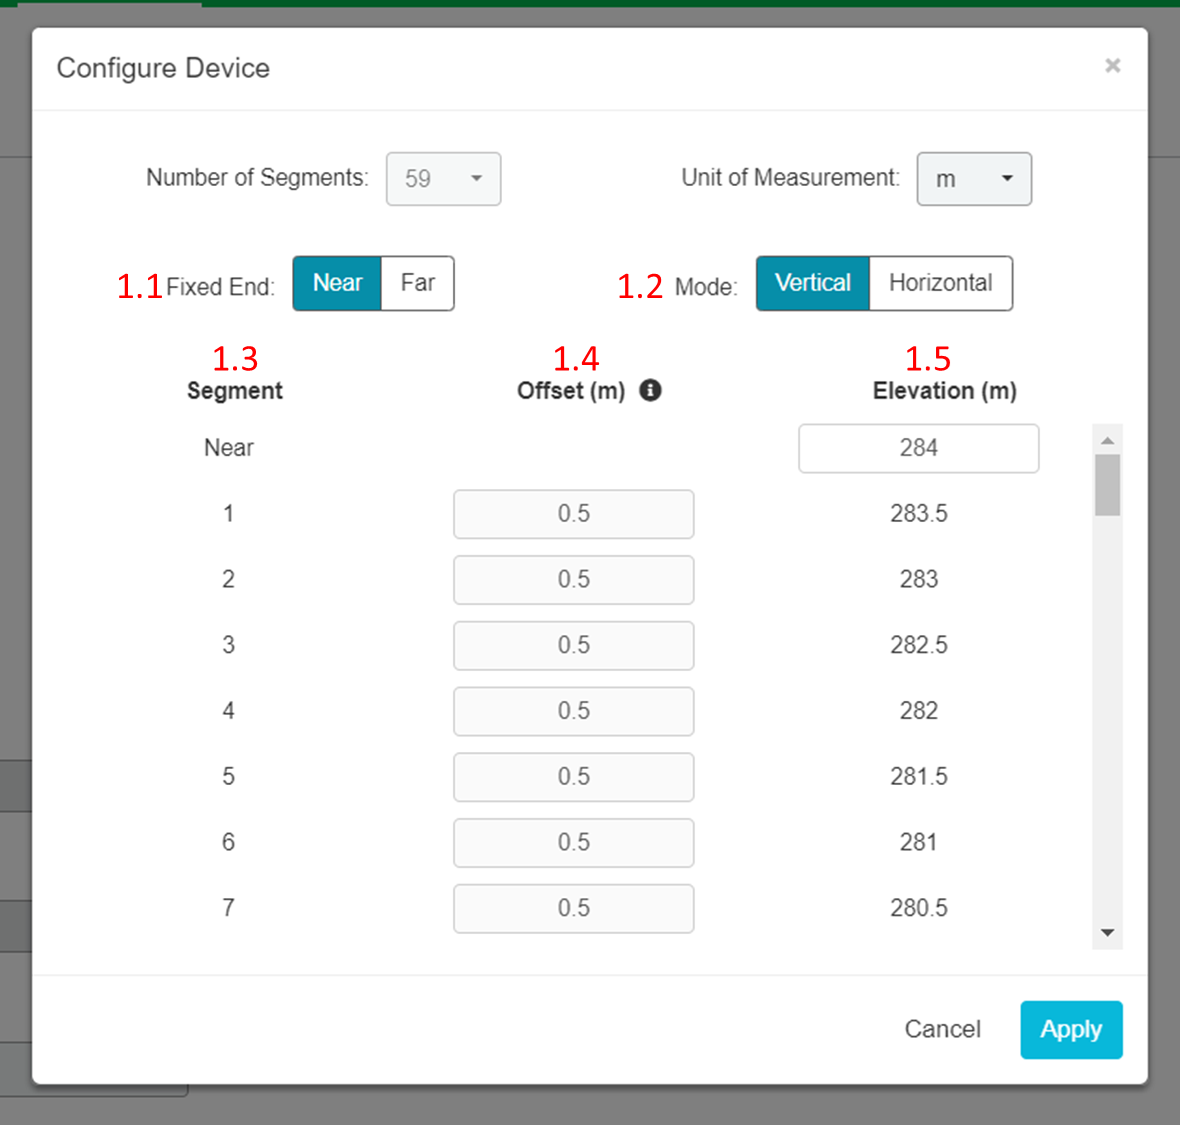The height and width of the screenshot is (1125, 1180).
Task: Select Vertical mode
Action: [x=812, y=283]
